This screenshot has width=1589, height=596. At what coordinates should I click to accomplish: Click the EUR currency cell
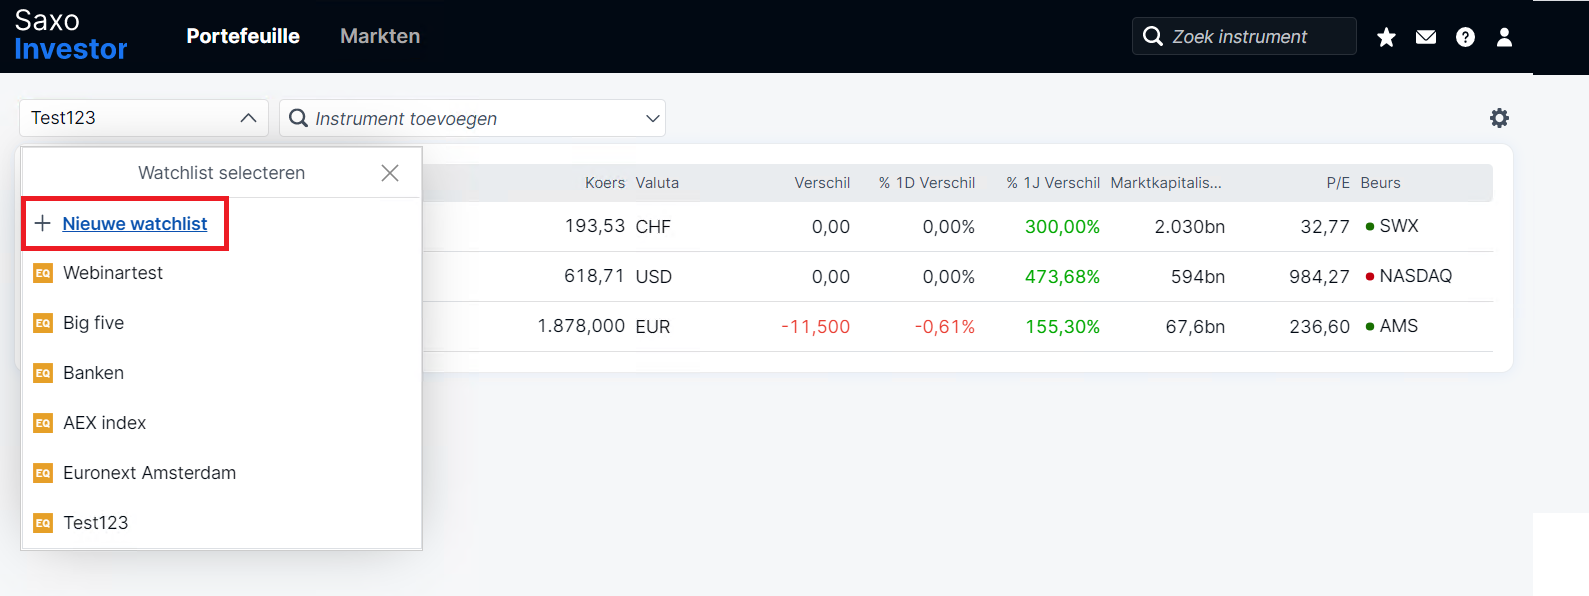(x=653, y=327)
